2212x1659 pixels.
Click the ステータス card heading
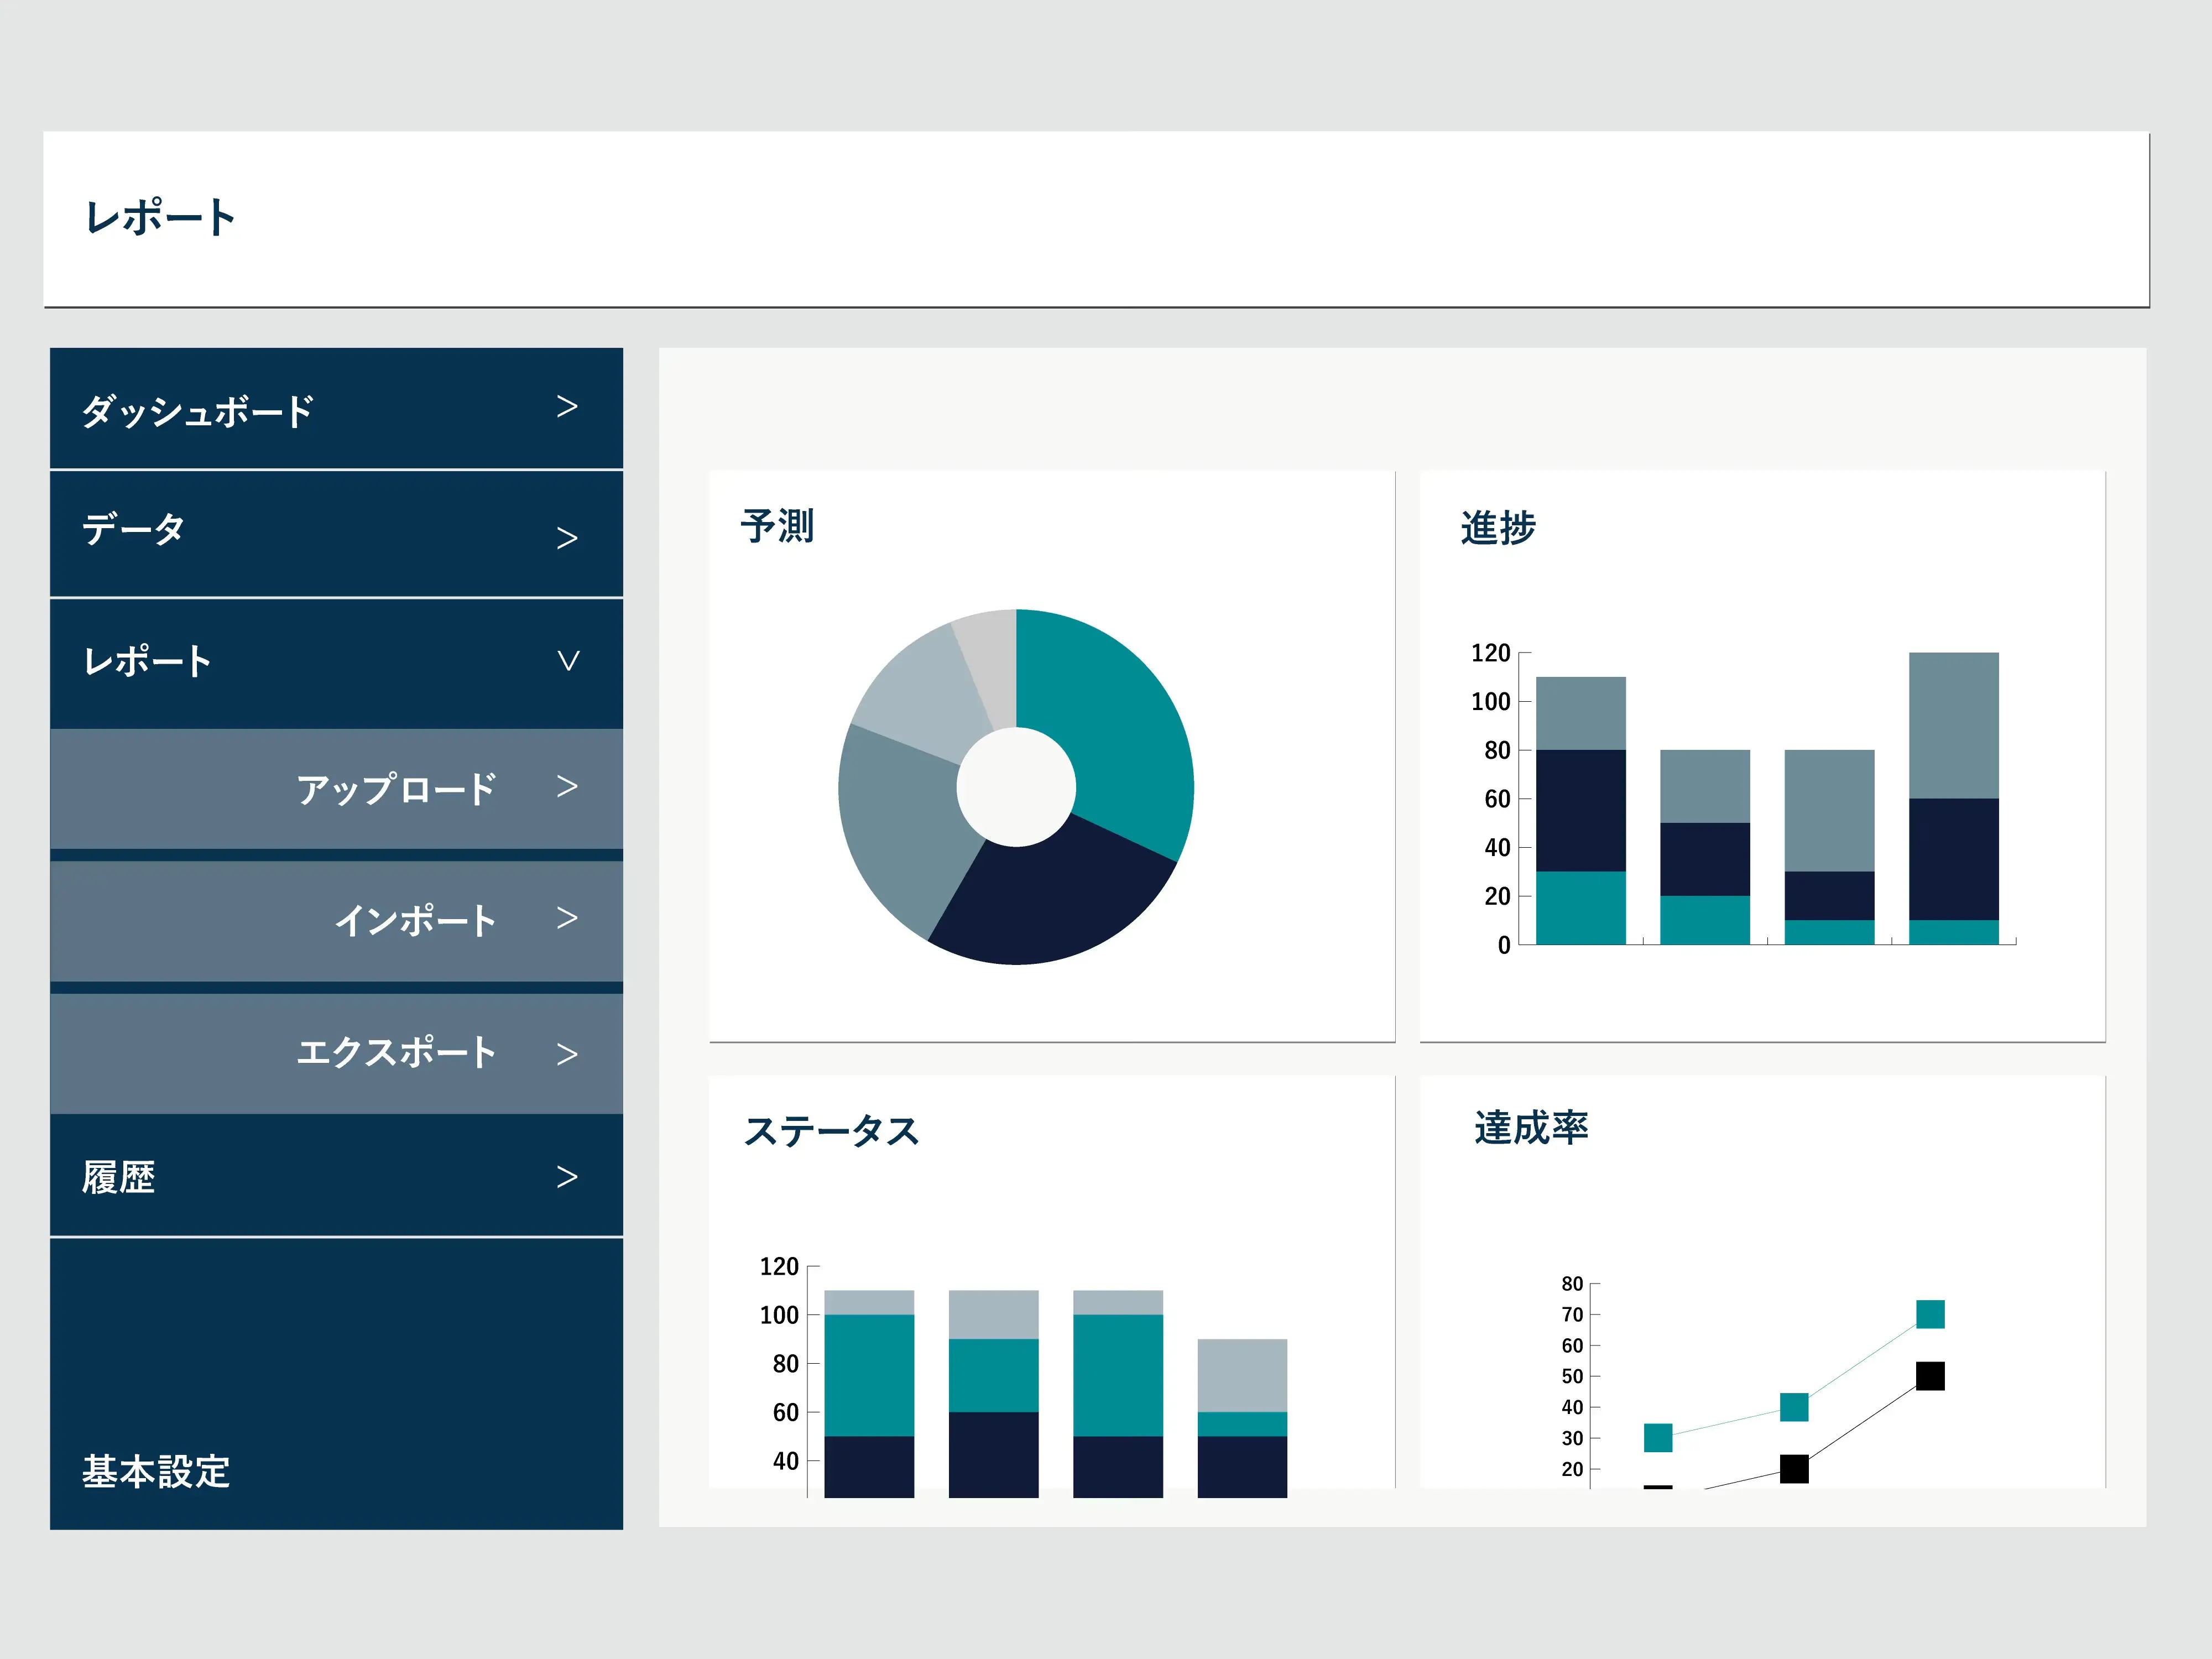tap(831, 1131)
